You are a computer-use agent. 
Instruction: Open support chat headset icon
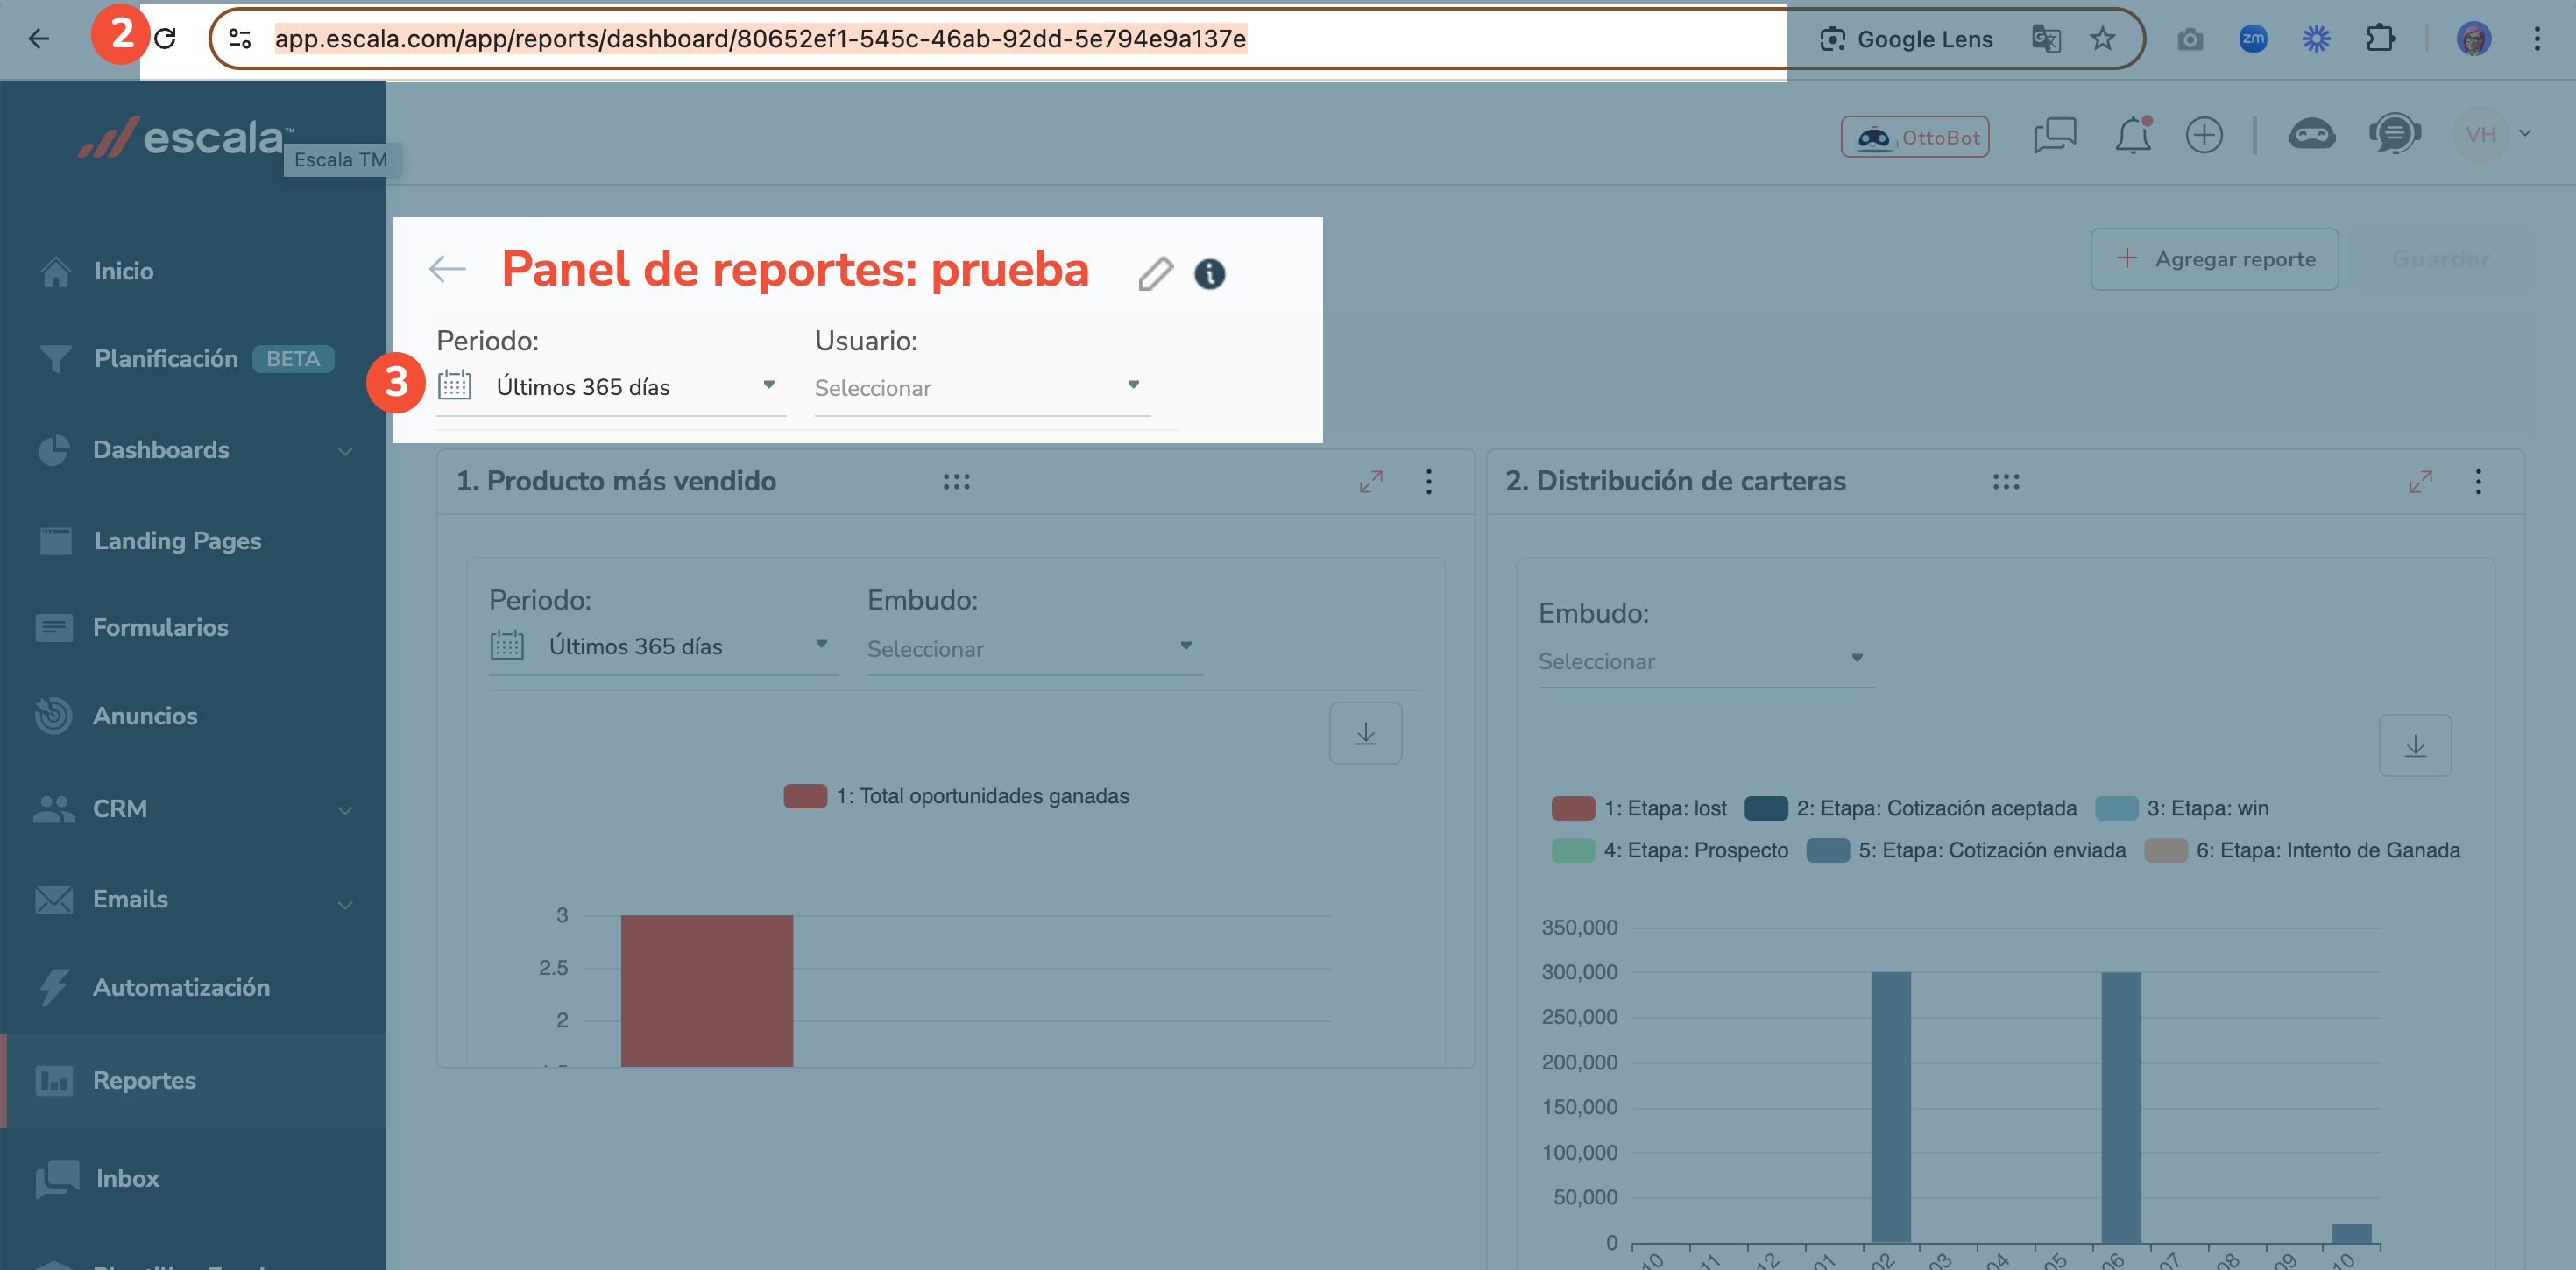(x=2394, y=133)
